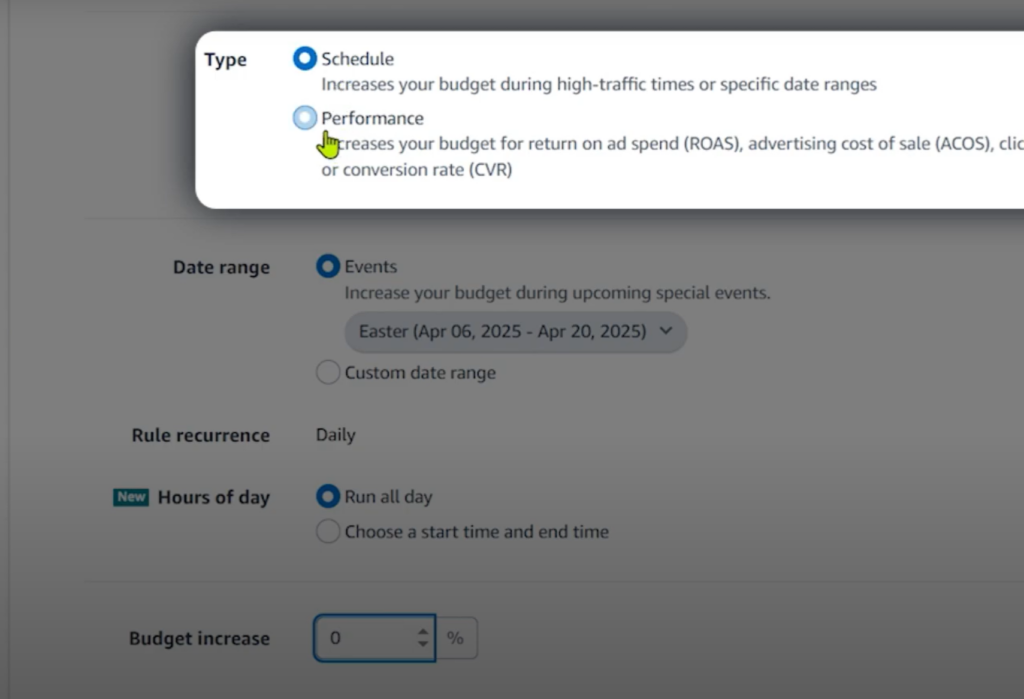Click the Budget increase number field
The width and height of the screenshot is (1024, 699).
tap(366, 638)
